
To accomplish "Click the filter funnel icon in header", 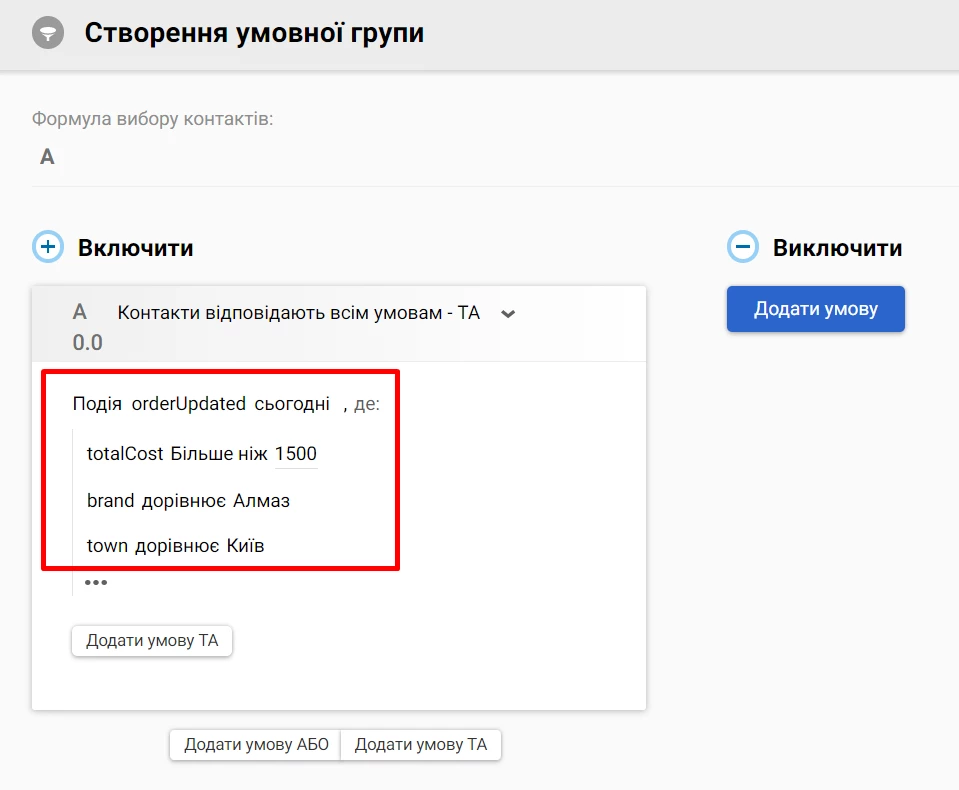I will point(48,33).
